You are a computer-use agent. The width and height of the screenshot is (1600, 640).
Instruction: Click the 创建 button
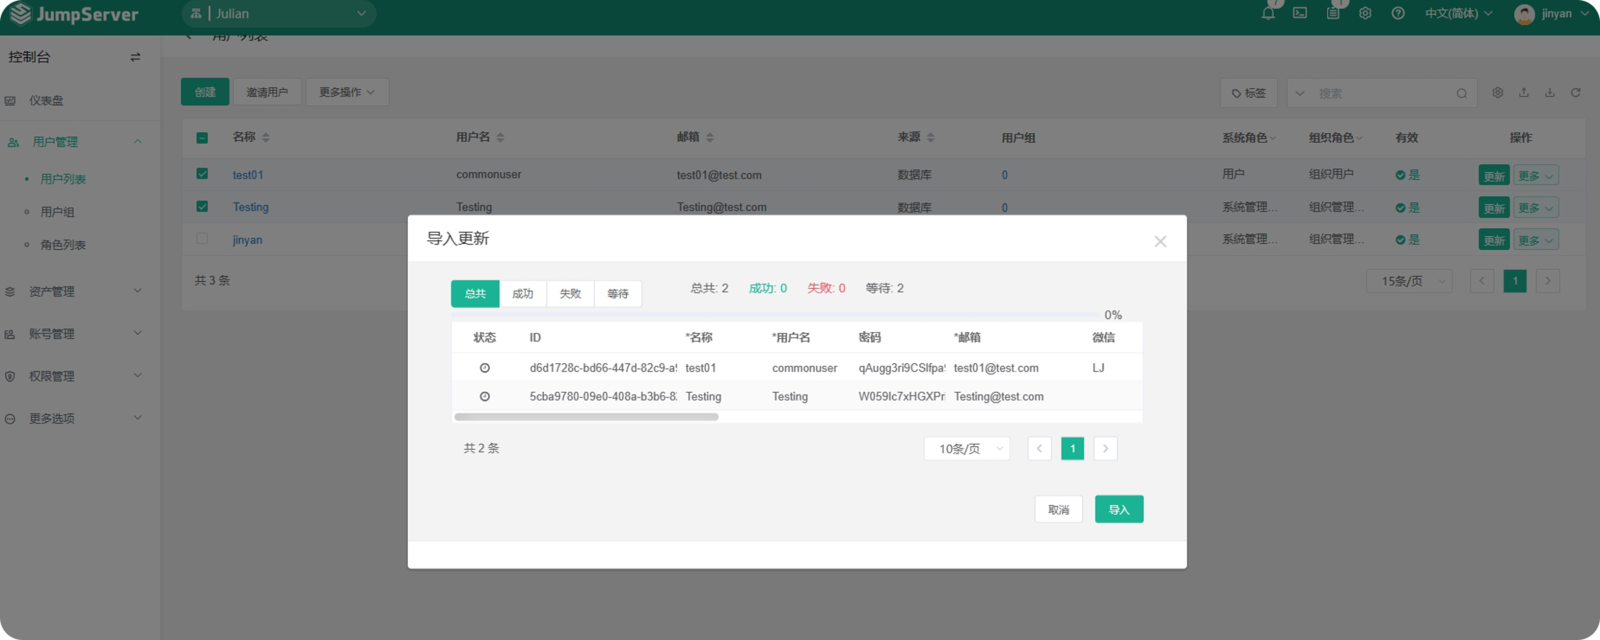click(x=205, y=92)
